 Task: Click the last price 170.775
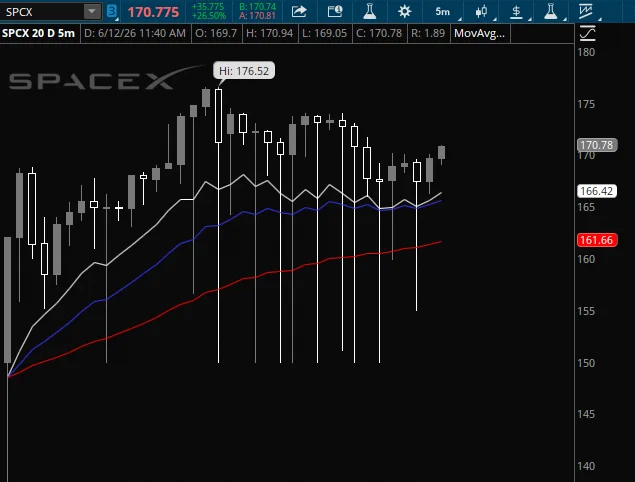click(153, 12)
